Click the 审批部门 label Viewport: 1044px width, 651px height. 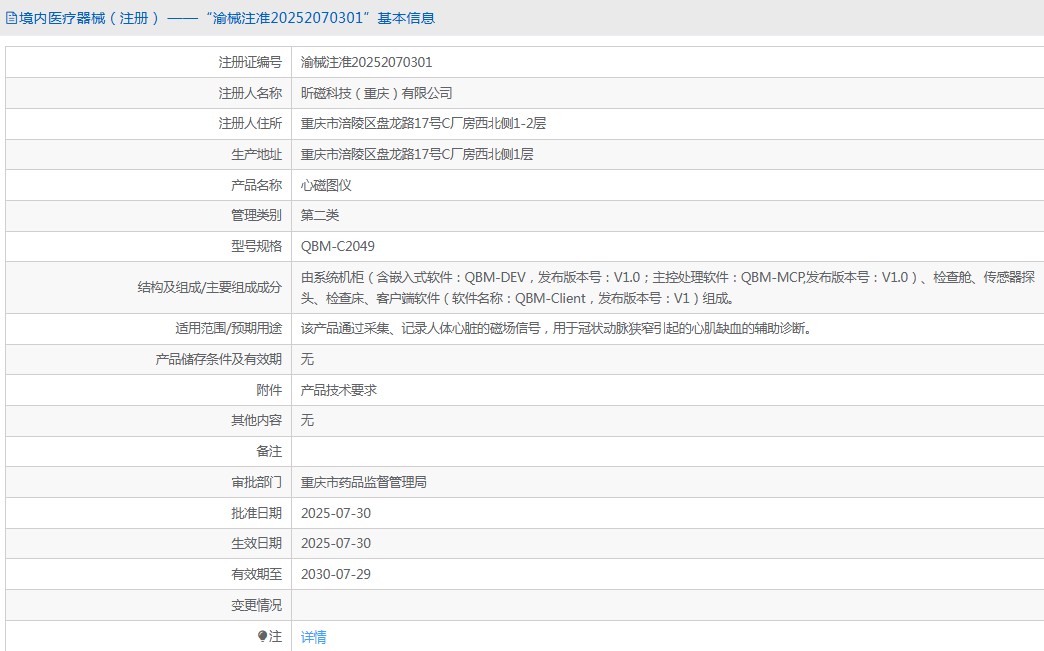[x=256, y=482]
